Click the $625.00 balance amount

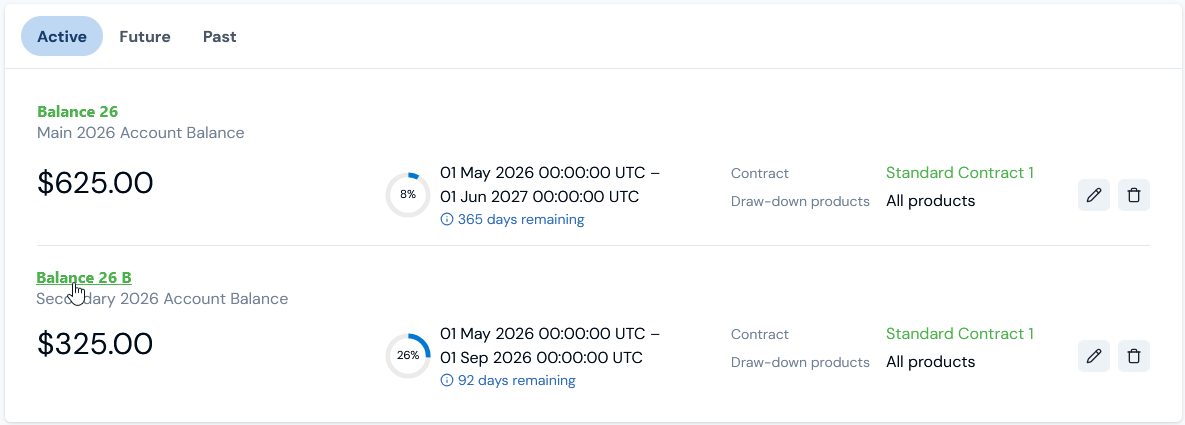[x=95, y=183]
